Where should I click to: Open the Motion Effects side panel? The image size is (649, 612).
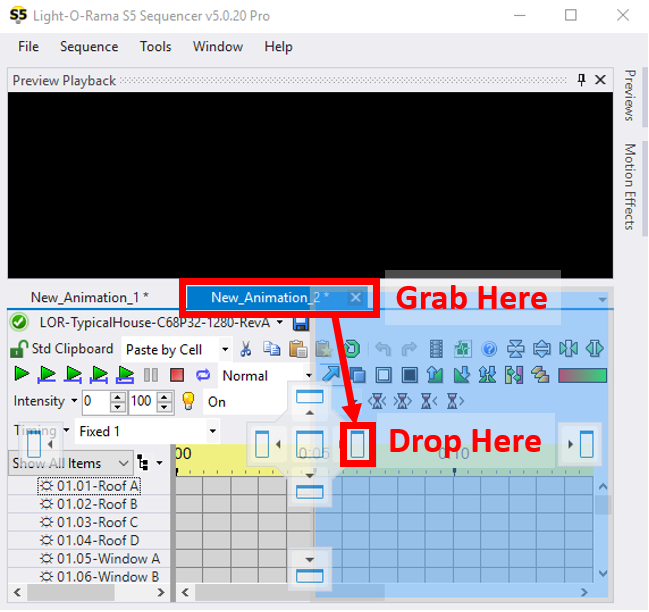point(630,186)
